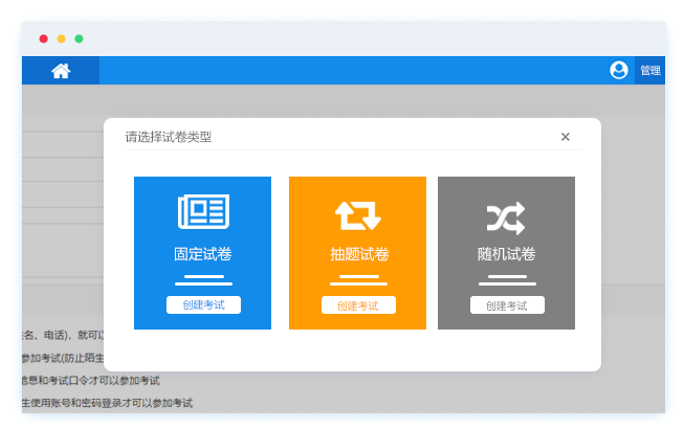The image size is (681, 423).
Task: Select the 固定试卷 label
Action: coord(203,254)
